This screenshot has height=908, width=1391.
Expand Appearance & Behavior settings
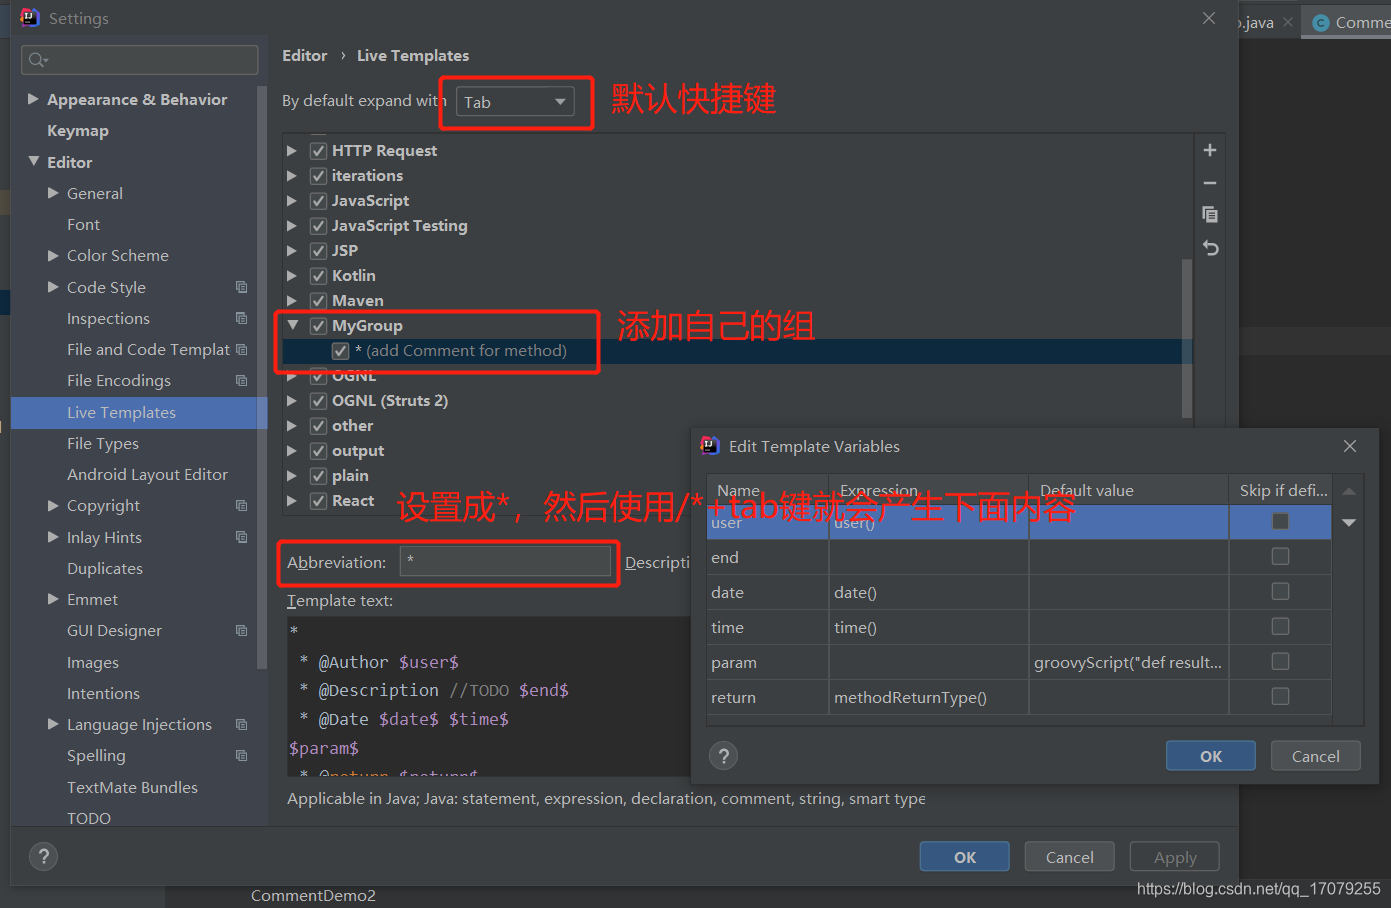coord(33,99)
